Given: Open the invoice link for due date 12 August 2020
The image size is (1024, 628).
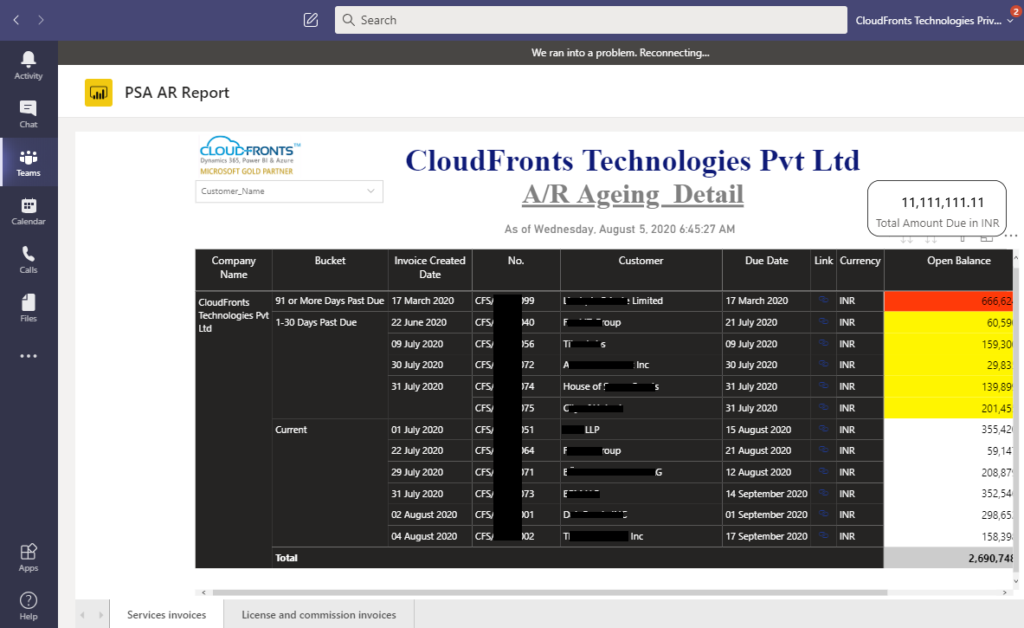Looking at the screenshot, I should pos(823,472).
